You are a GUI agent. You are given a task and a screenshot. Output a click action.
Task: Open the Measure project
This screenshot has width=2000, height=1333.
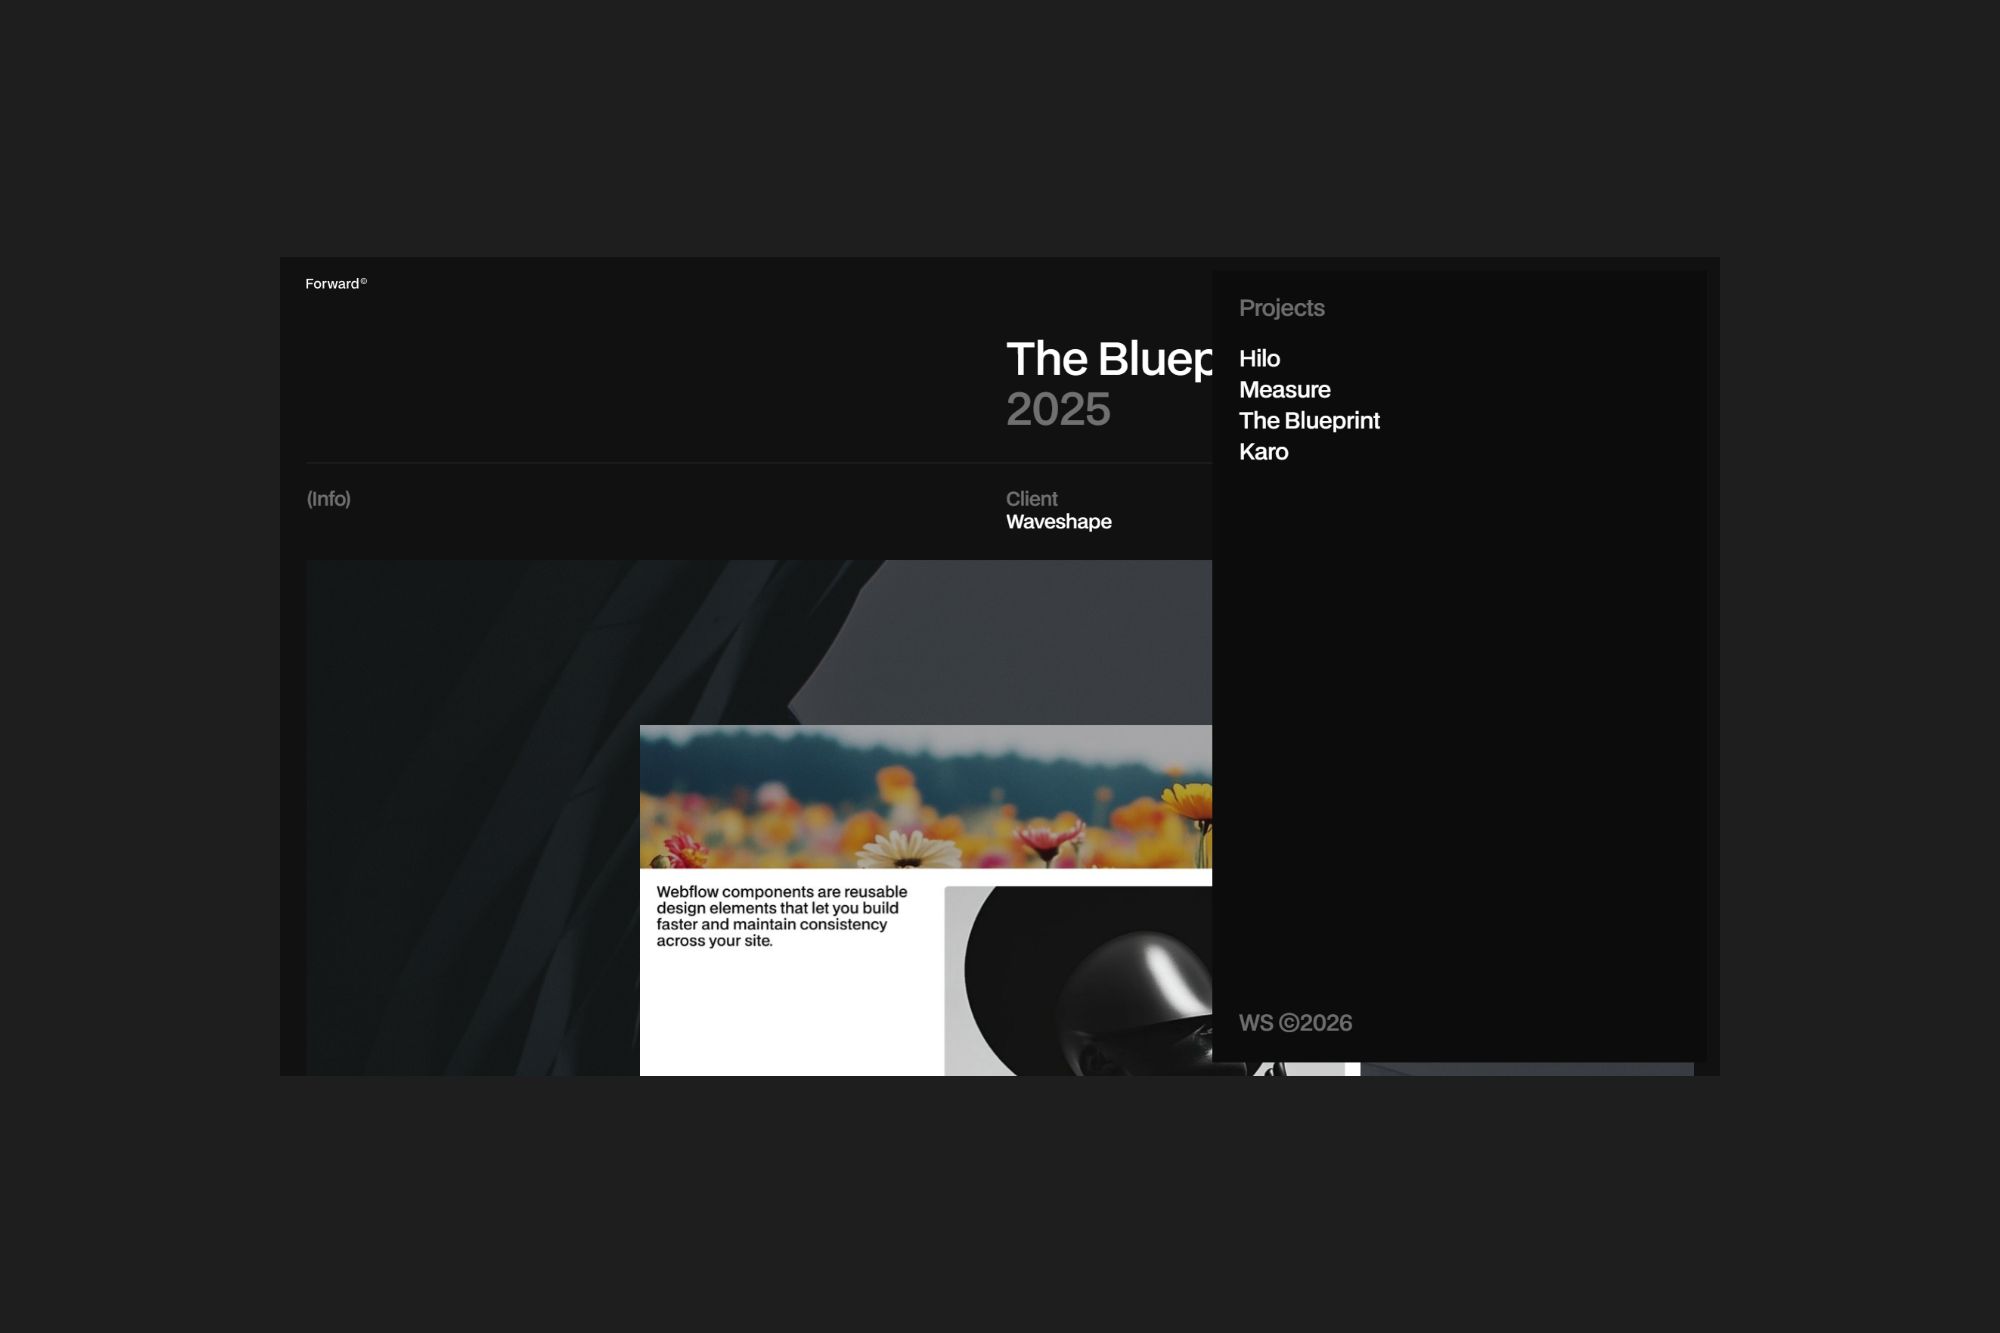tap(1284, 389)
